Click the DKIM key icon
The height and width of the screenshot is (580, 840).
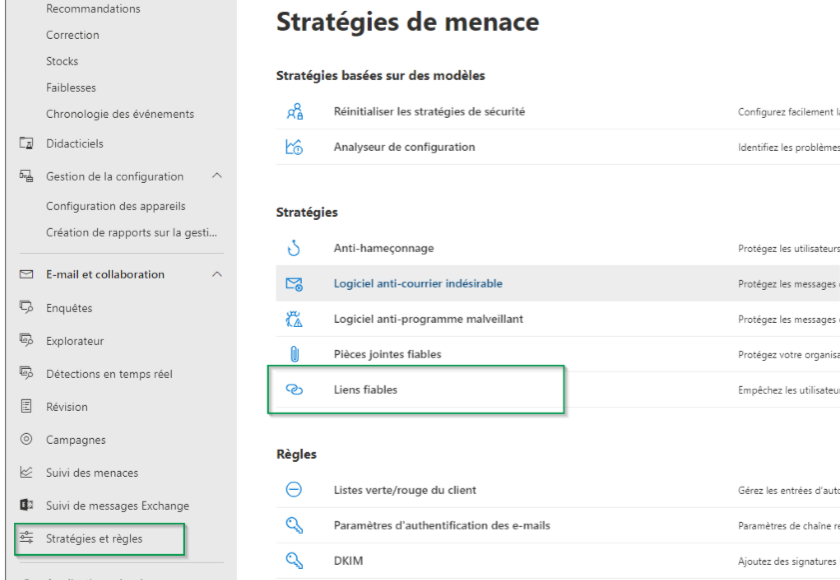(x=294, y=560)
